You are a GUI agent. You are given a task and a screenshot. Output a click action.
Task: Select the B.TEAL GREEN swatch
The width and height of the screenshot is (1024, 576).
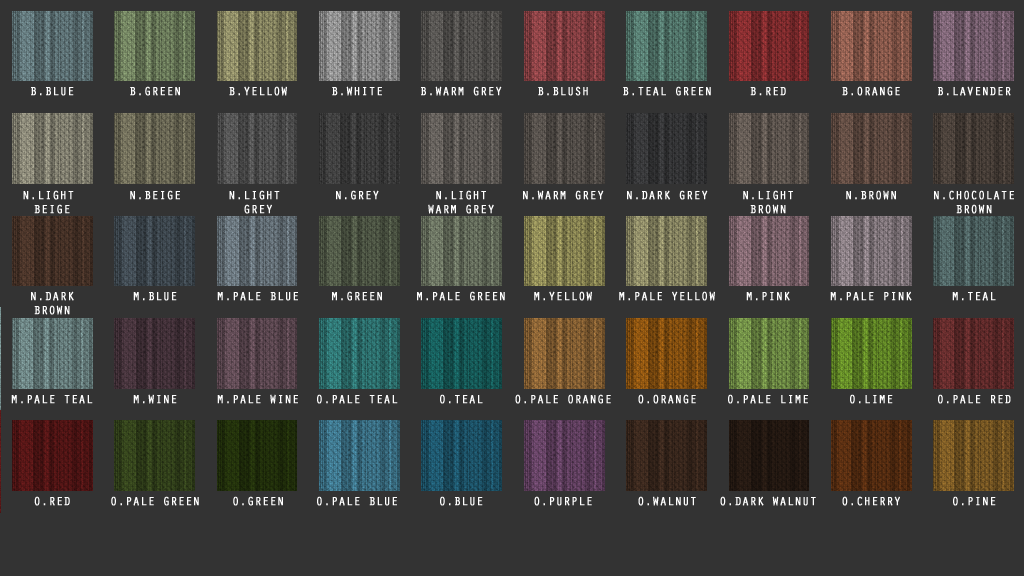tap(666, 46)
